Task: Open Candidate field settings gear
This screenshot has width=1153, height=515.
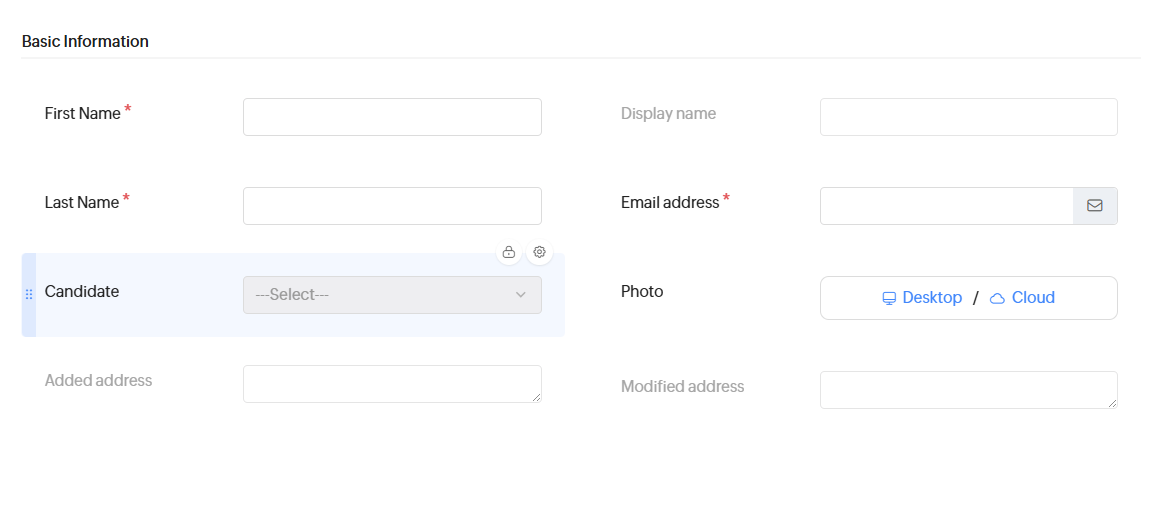Action: [x=539, y=252]
